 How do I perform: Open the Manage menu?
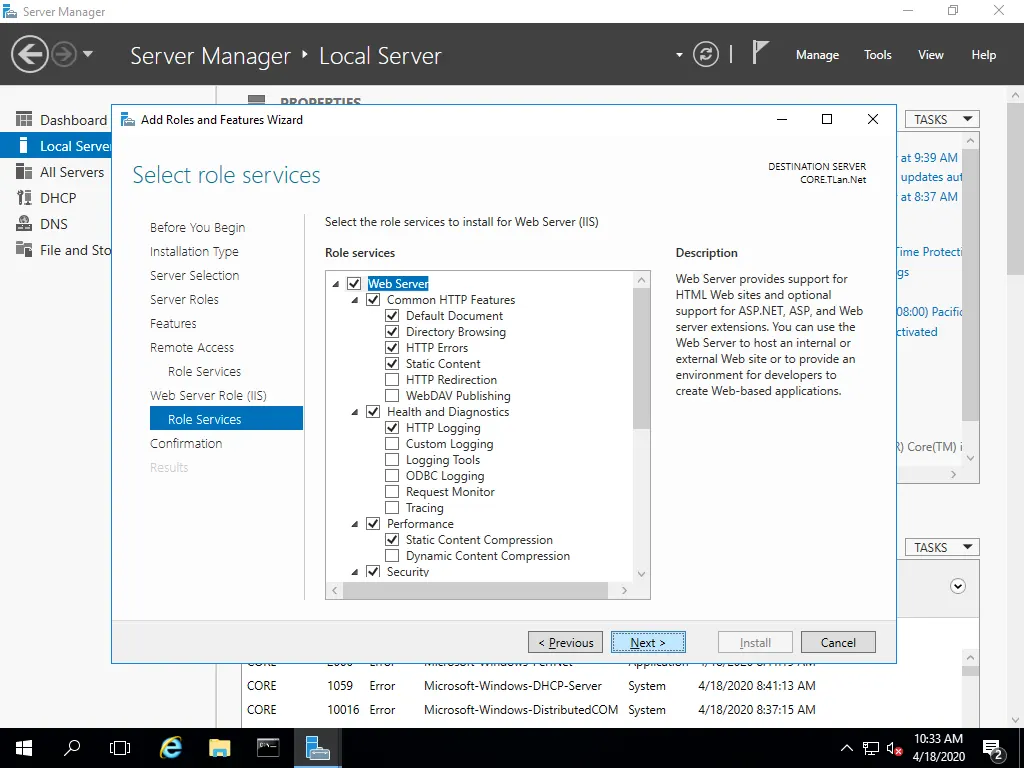point(817,55)
